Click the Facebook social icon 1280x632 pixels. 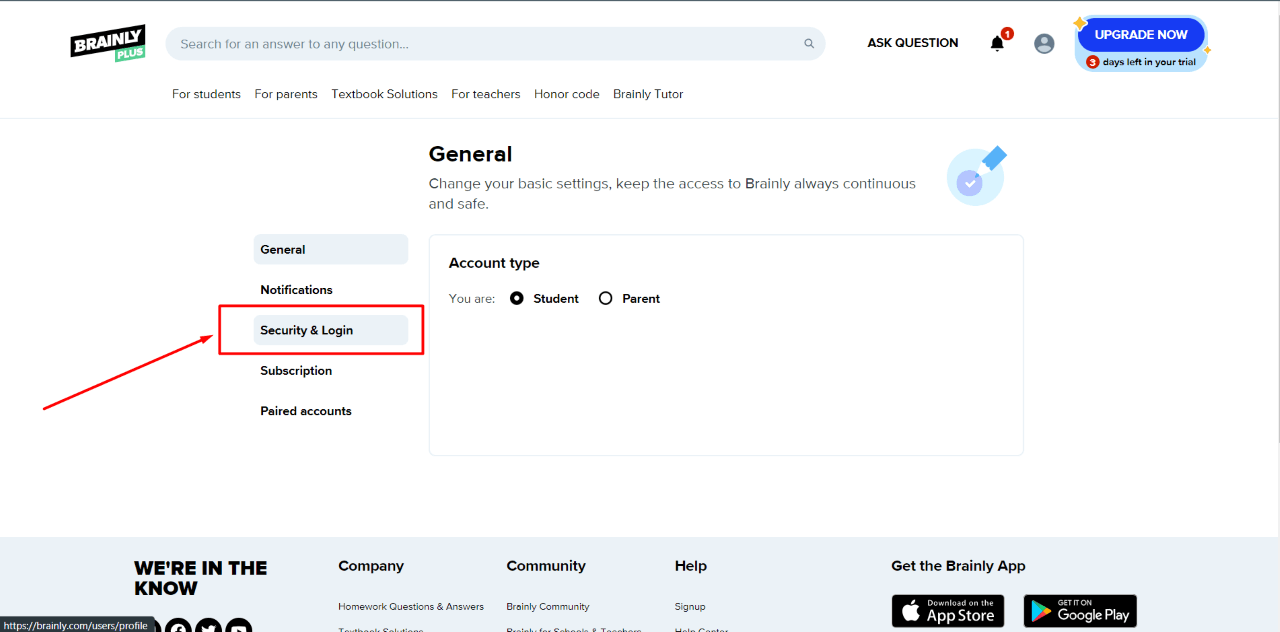pyautogui.click(x=178, y=626)
